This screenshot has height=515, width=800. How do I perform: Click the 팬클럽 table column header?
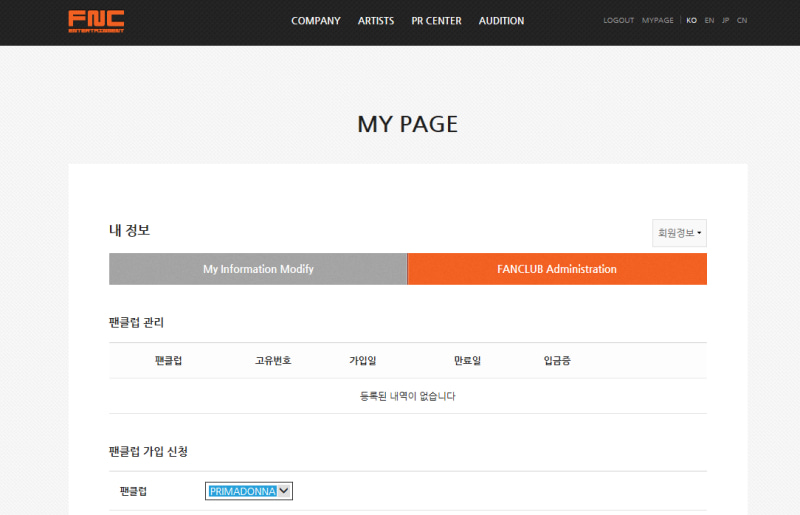[x=169, y=360]
